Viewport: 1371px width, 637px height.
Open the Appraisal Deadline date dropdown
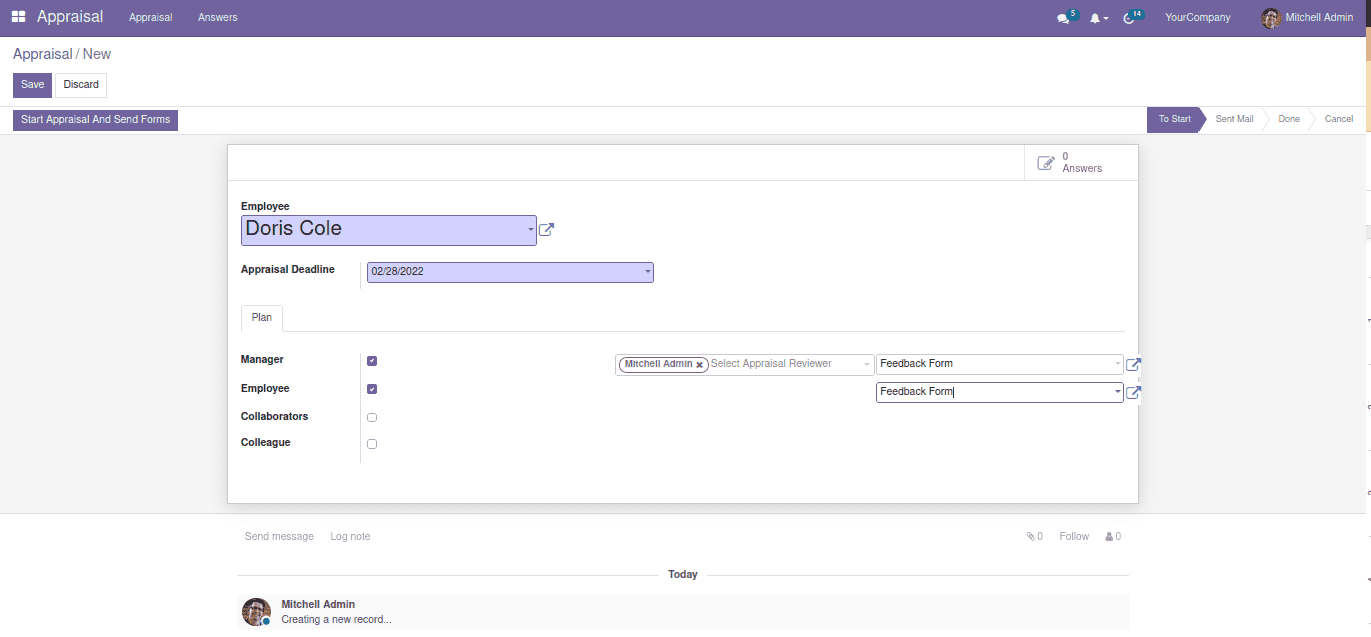pos(647,272)
